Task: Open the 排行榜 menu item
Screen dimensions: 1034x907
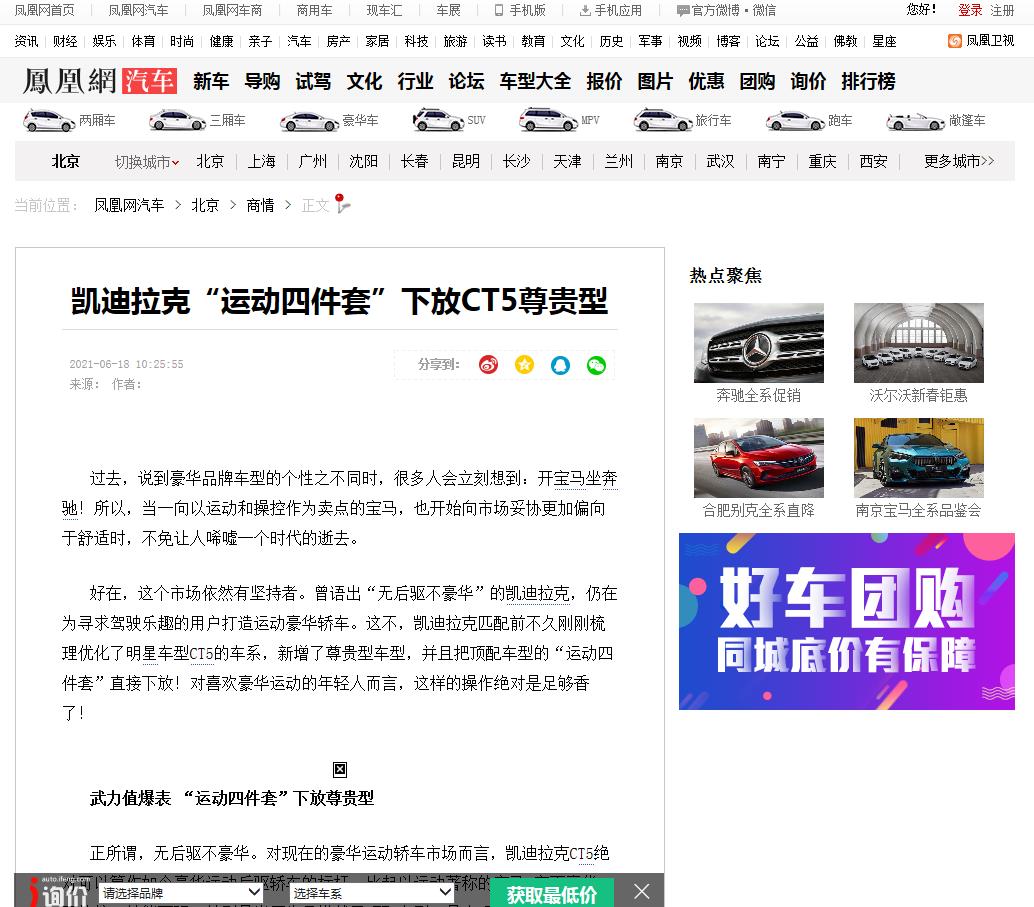Action: [868, 81]
